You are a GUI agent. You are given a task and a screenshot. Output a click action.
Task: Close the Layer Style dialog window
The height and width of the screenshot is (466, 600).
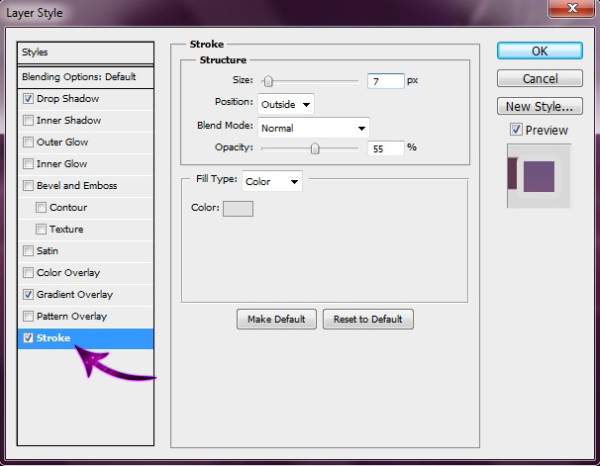tap(570, 10)
